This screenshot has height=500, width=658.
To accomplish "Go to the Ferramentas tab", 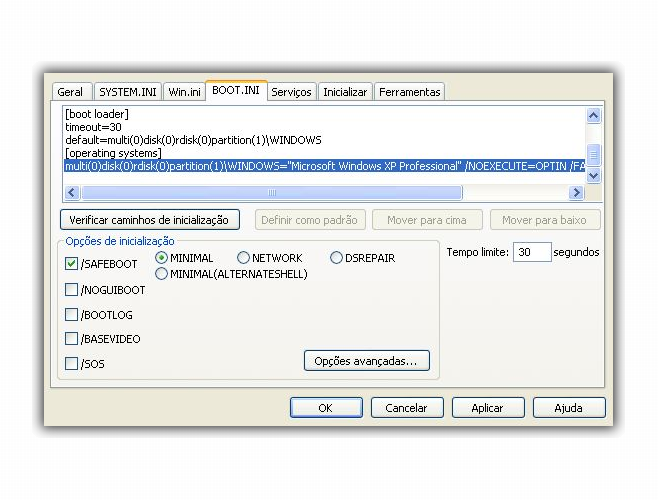I will (409, 92).
